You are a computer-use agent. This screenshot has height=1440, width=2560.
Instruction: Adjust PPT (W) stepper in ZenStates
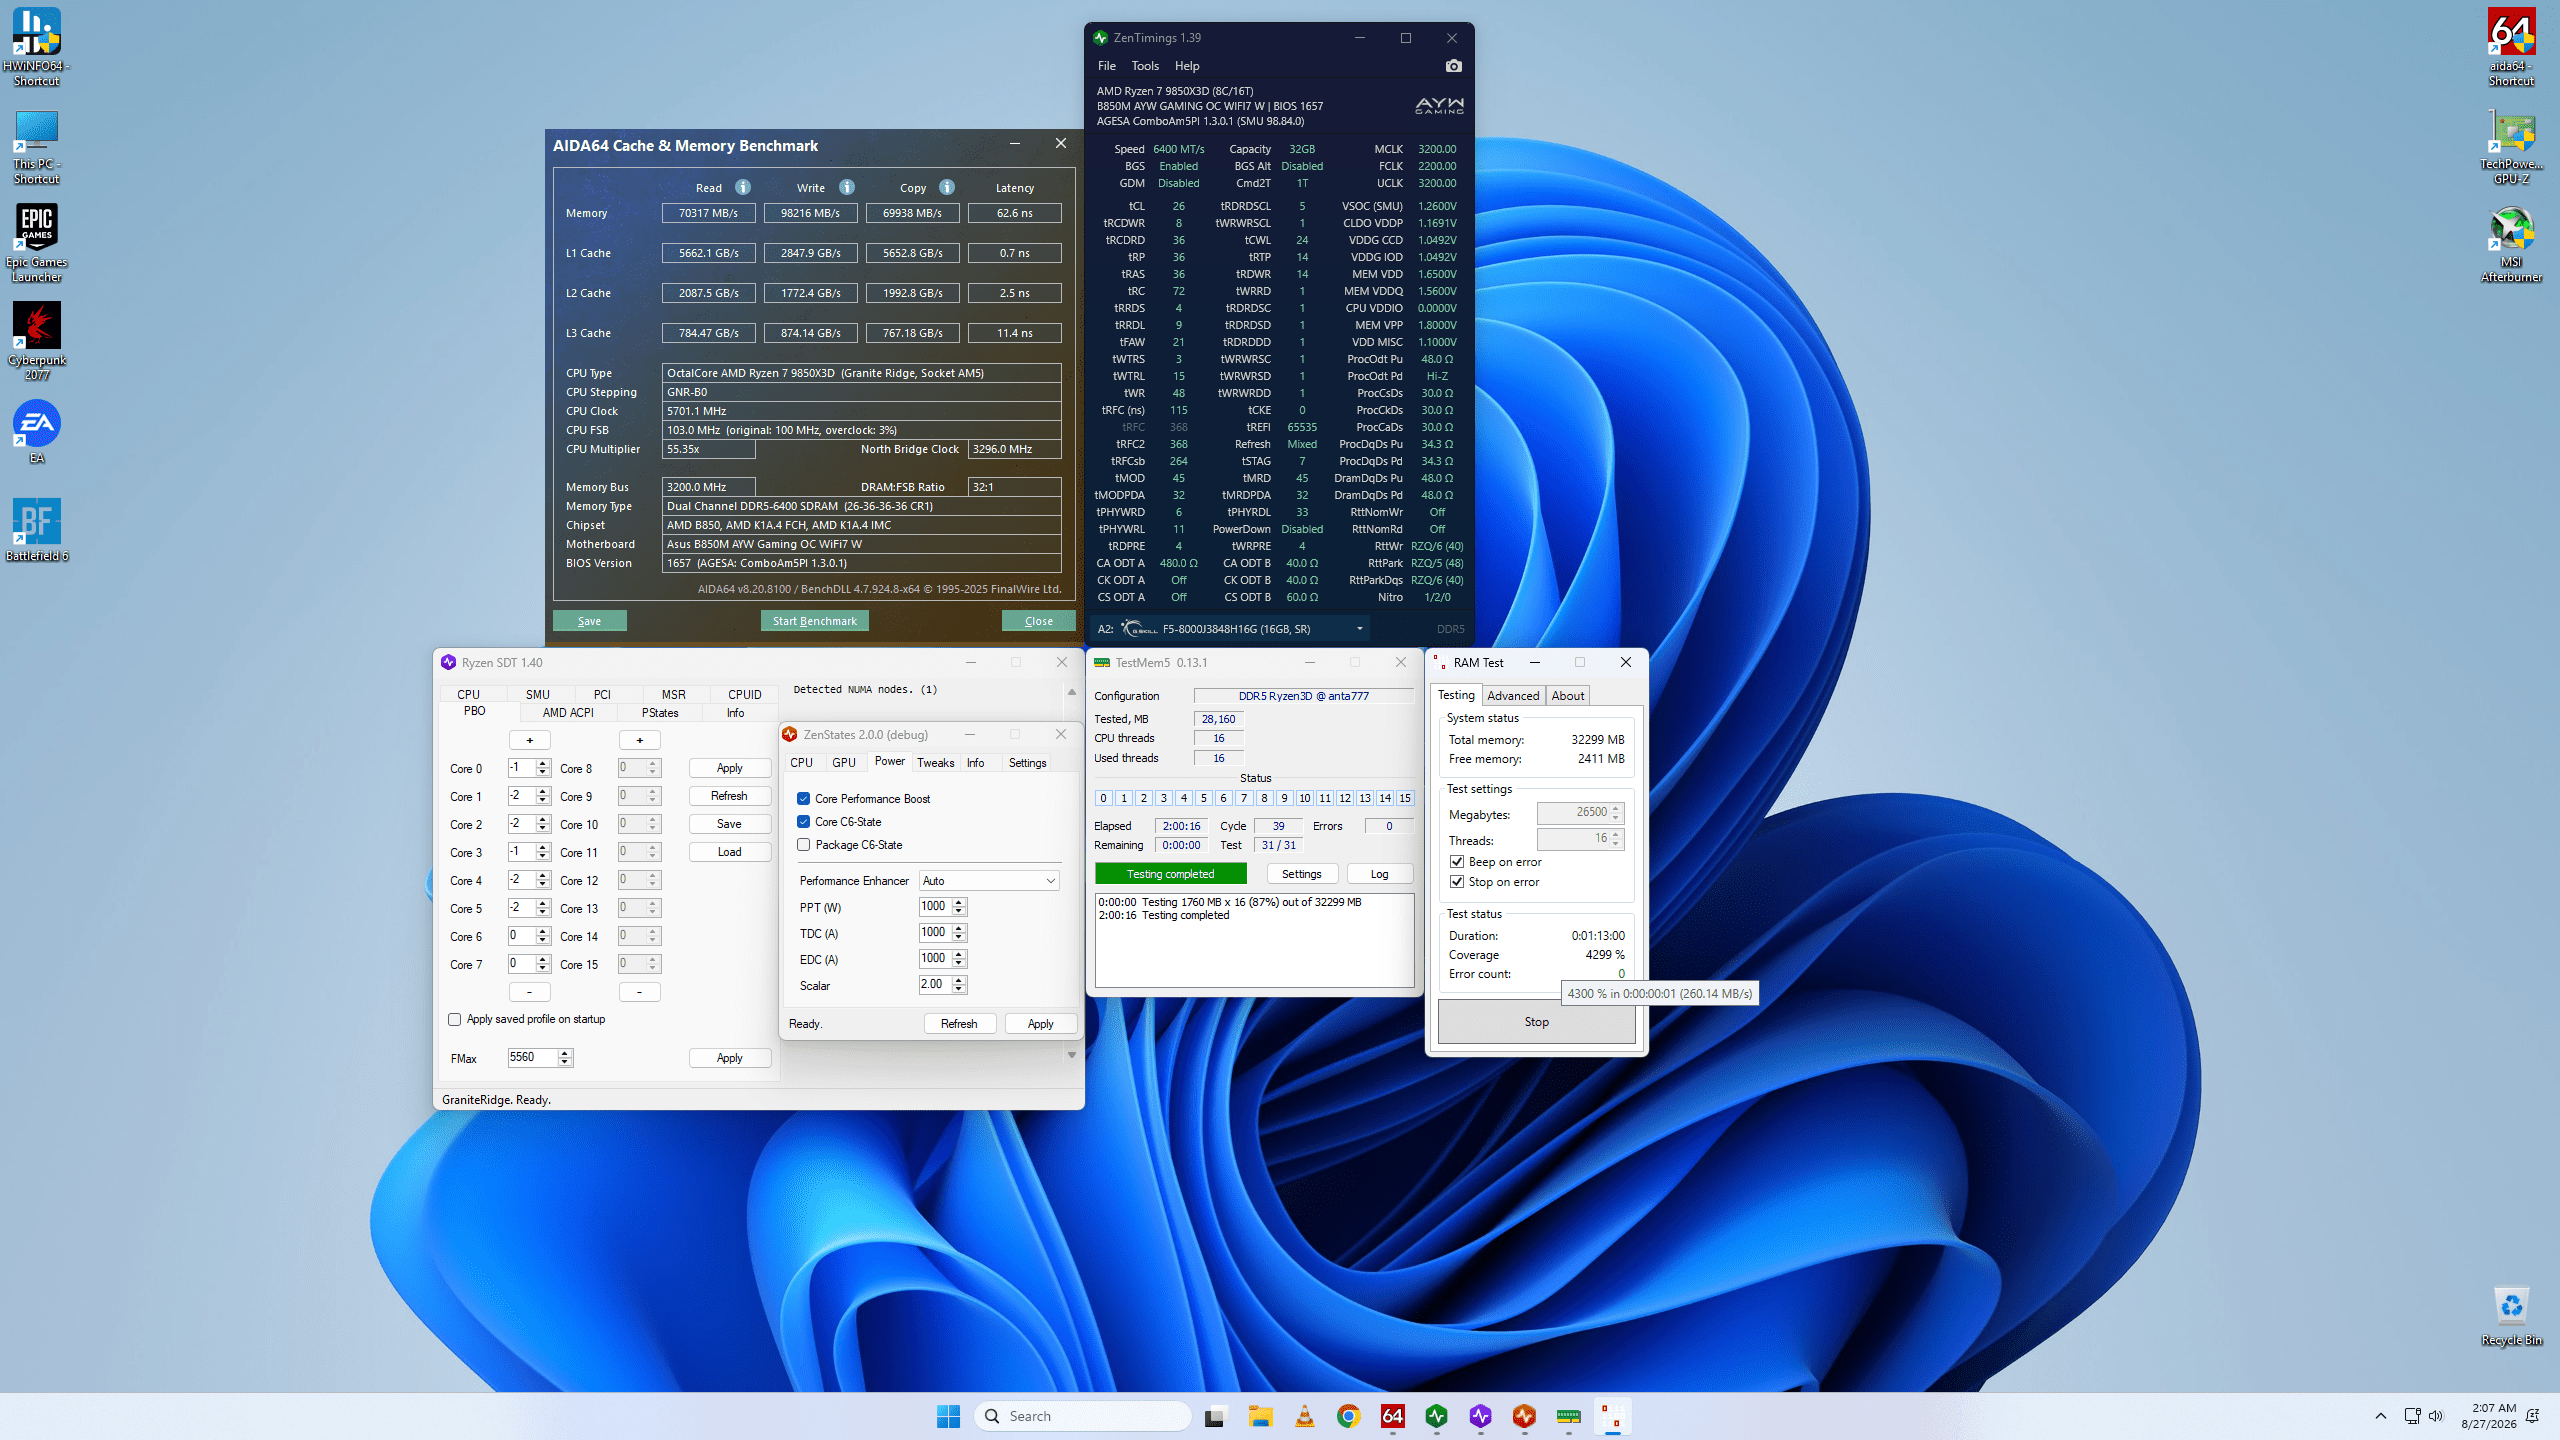[959, 906]
